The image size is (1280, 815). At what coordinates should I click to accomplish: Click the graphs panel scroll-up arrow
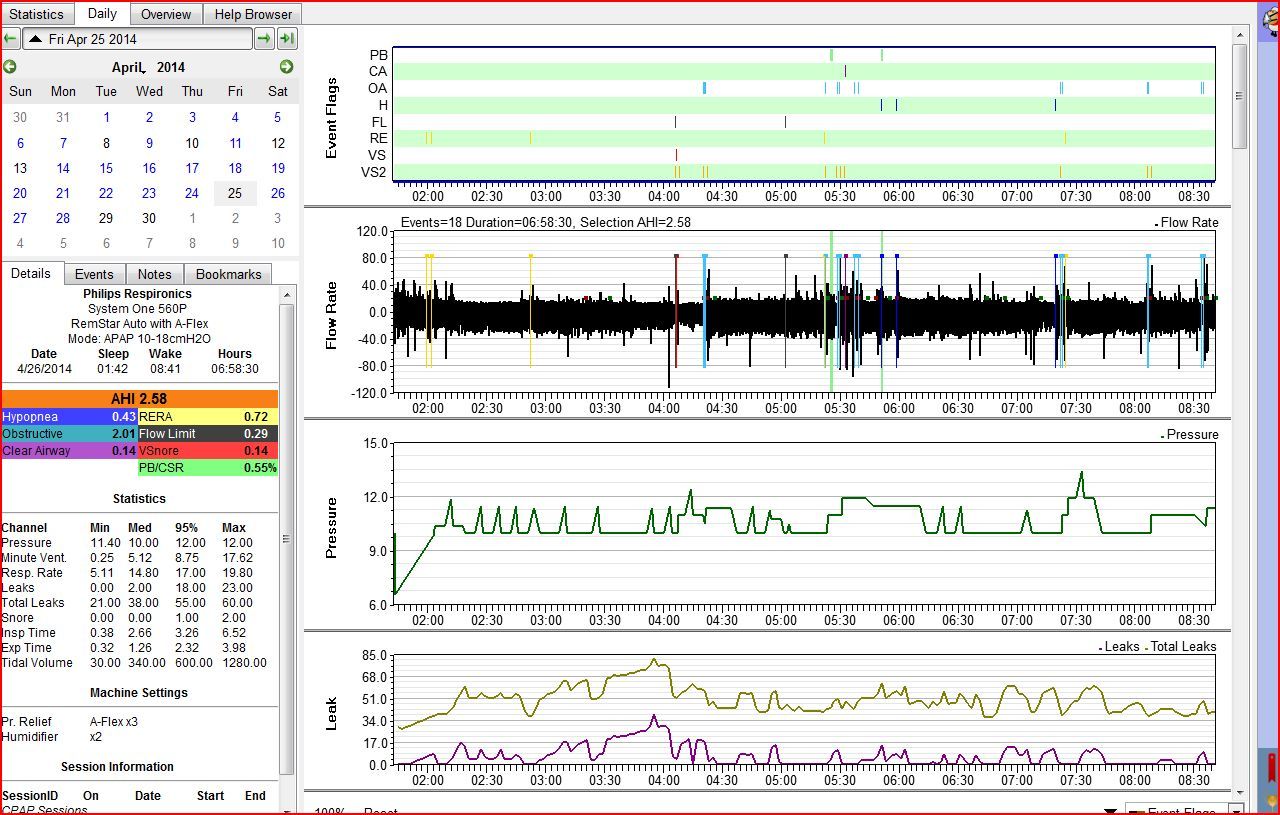(x=1240, y=36)
